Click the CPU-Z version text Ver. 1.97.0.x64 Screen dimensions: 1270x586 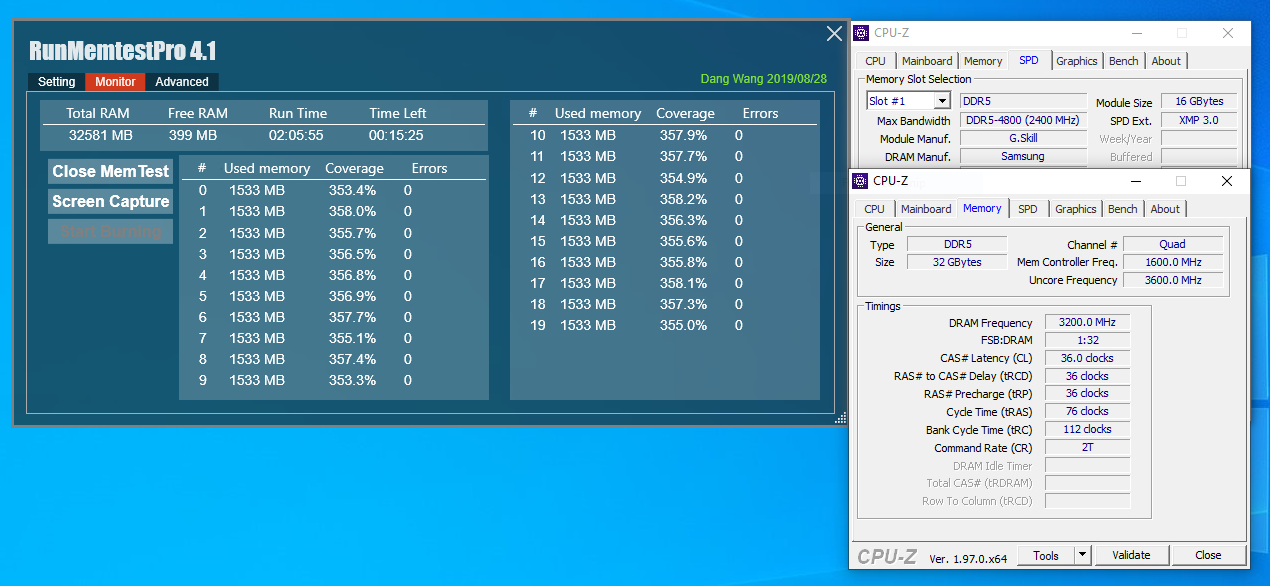pos(968,557)
